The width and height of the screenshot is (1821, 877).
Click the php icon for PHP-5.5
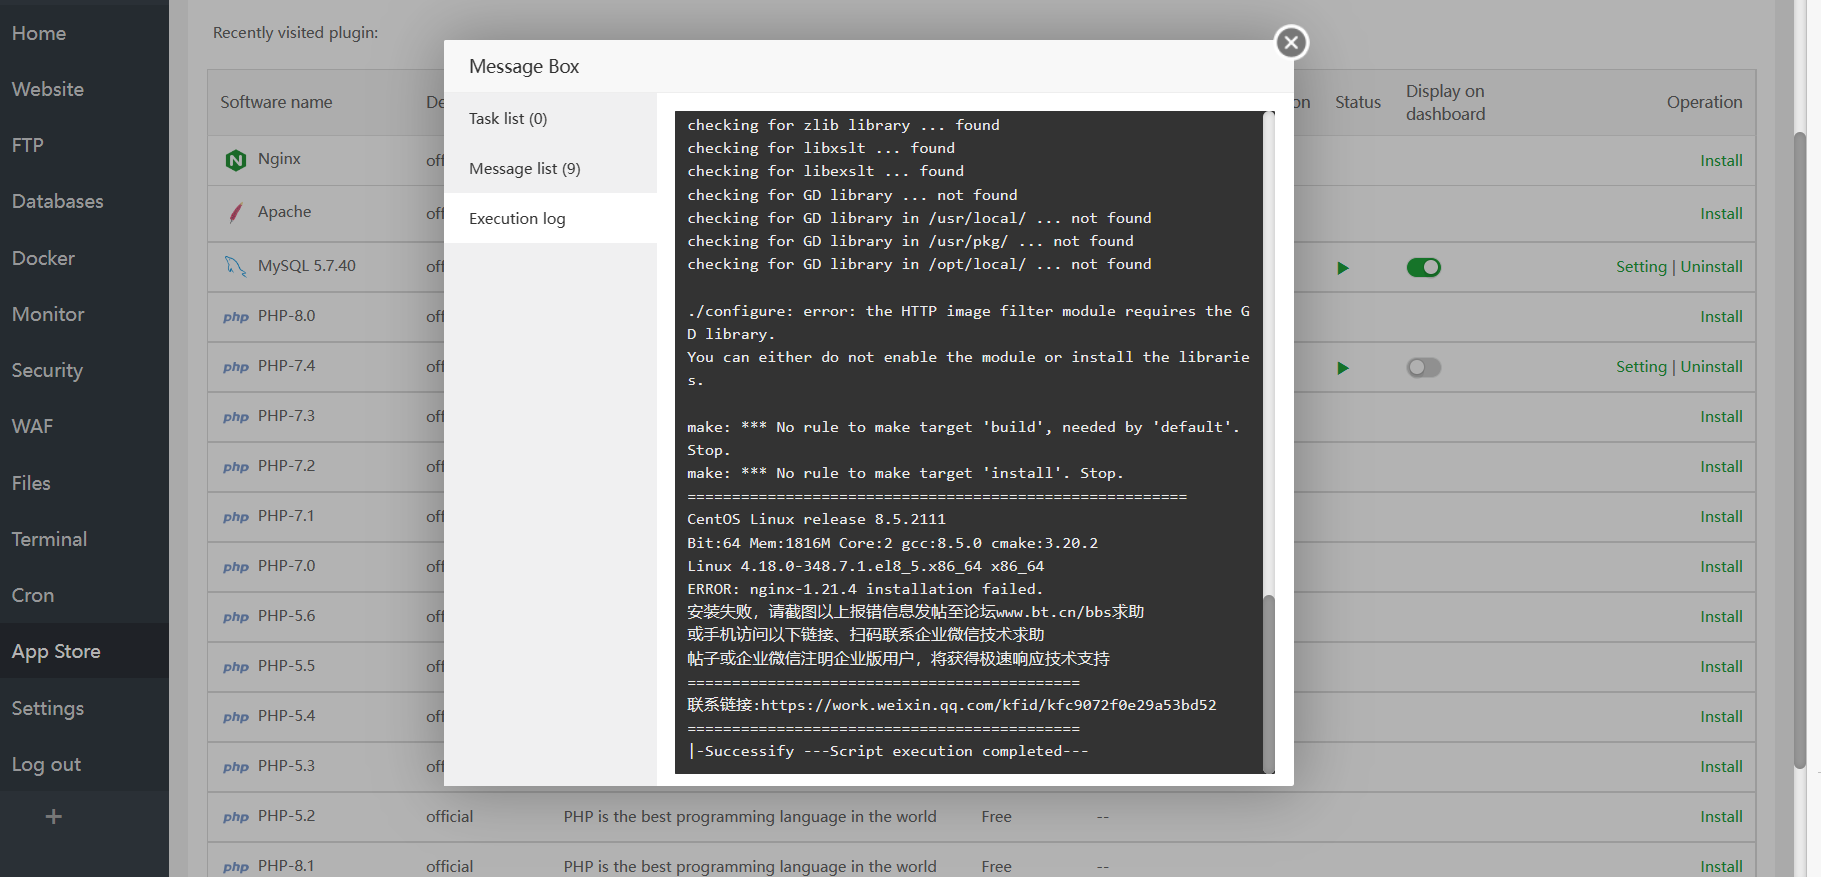pyautogui.click(x=236, y=667)
